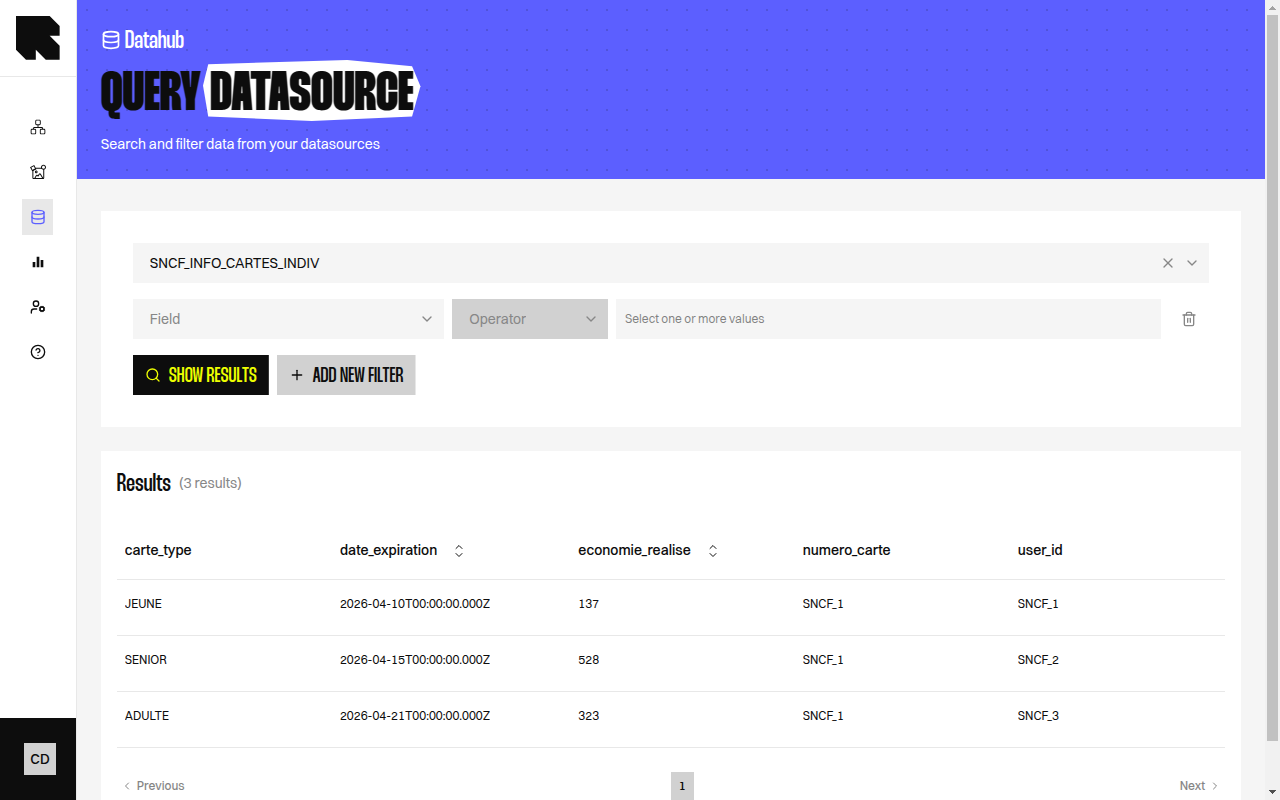Click the 3 results count label
This screenshot has width=1280, height=800.
(x=210, y=483)
